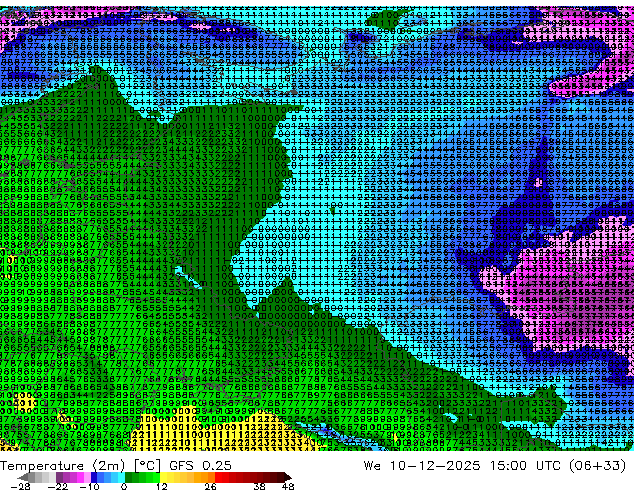Click the cyan legend swatch left of 0
The width and height of the screenshot is (634, 490).
click(x=121, y=477)
